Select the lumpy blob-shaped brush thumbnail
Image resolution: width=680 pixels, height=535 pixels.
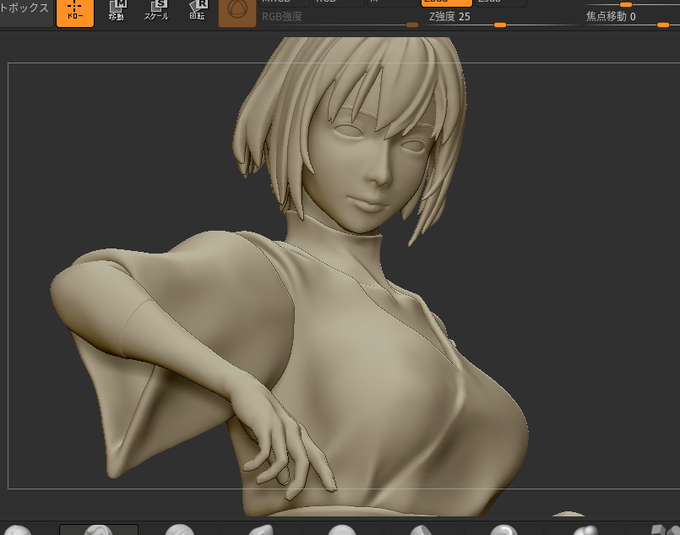[585, 530]
